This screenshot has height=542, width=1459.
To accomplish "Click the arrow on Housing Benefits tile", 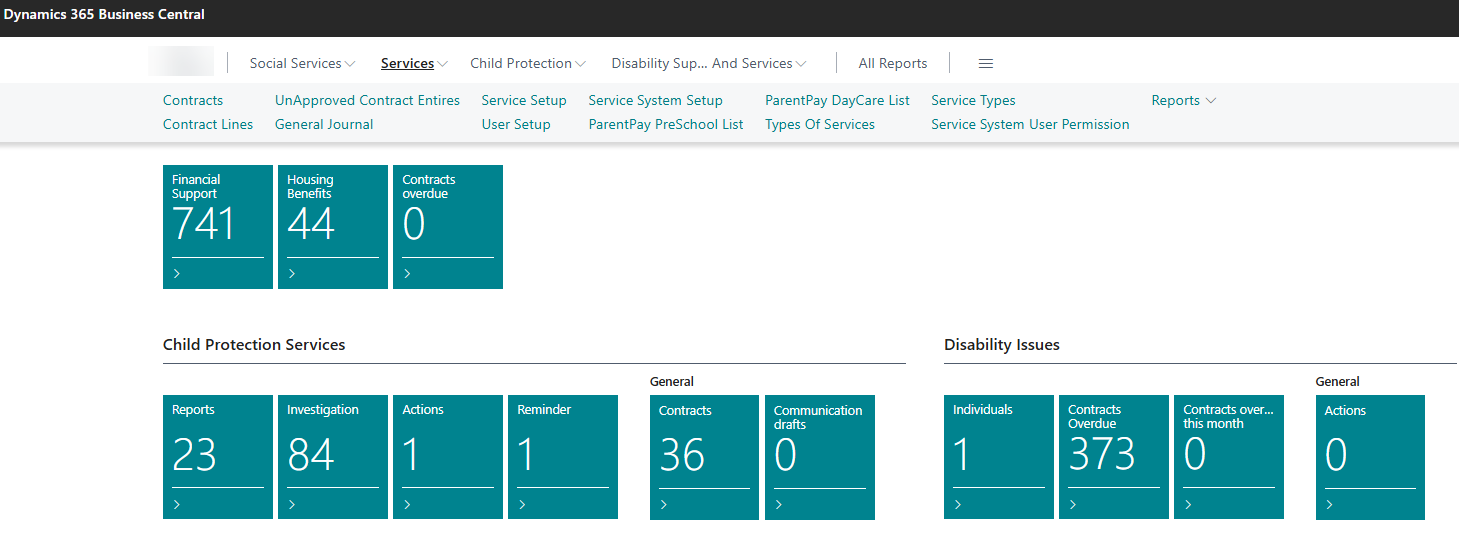I will click(x=292, y=274).
